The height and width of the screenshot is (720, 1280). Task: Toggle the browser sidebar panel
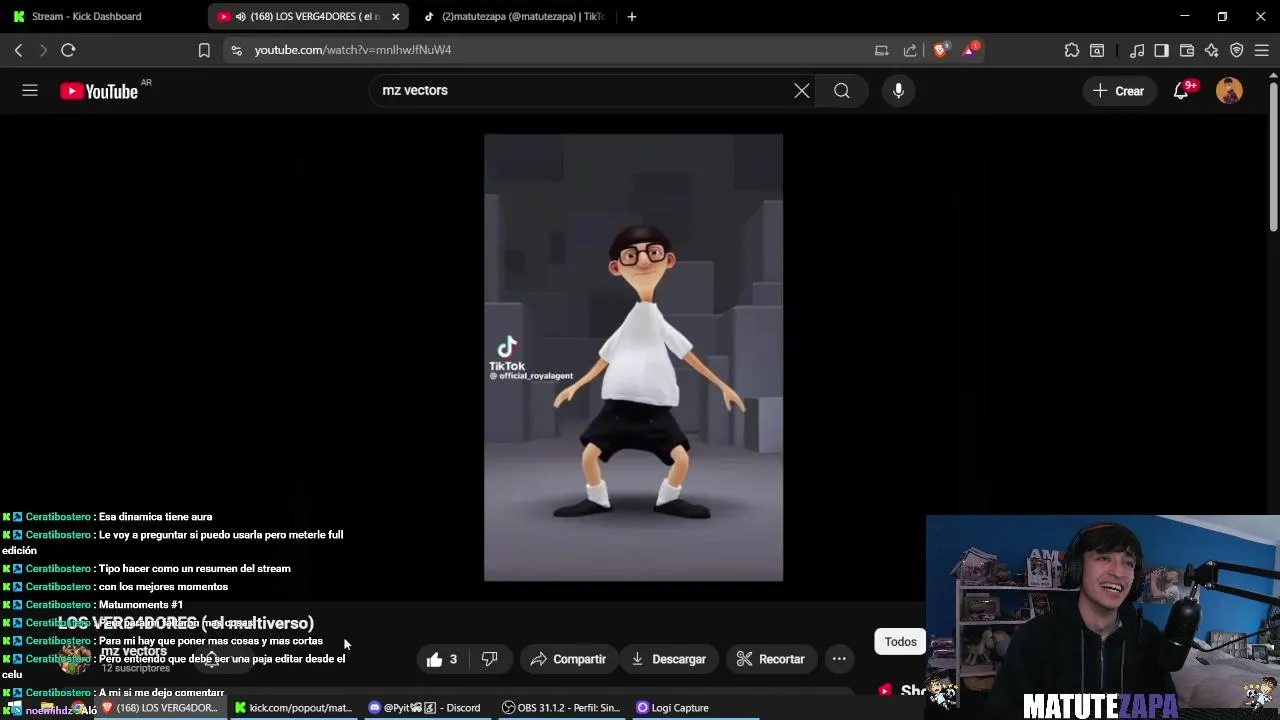(x=1161, y=50)
